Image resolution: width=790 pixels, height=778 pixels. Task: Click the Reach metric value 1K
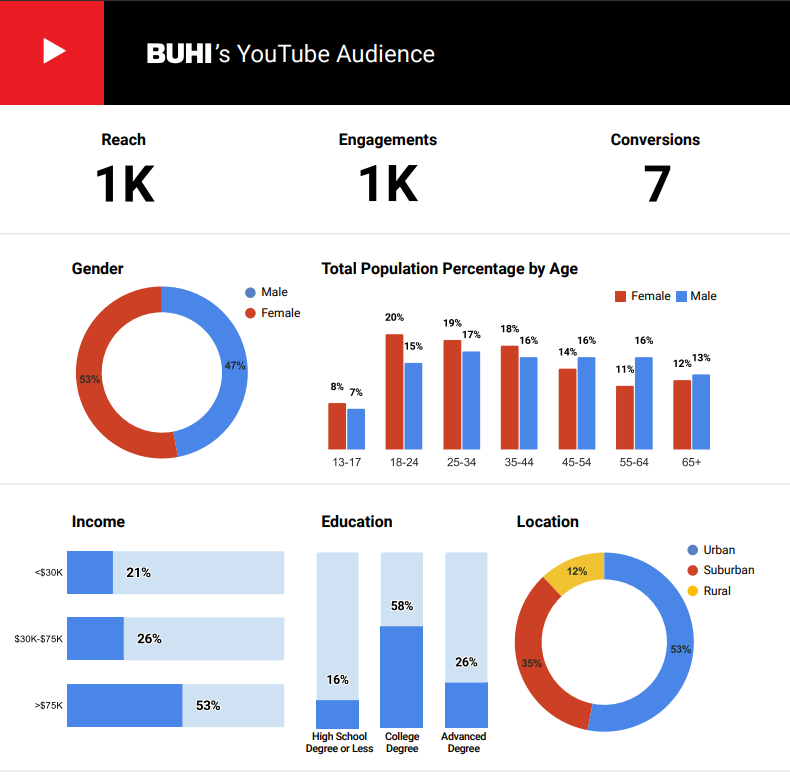click(x=125, y=184)
